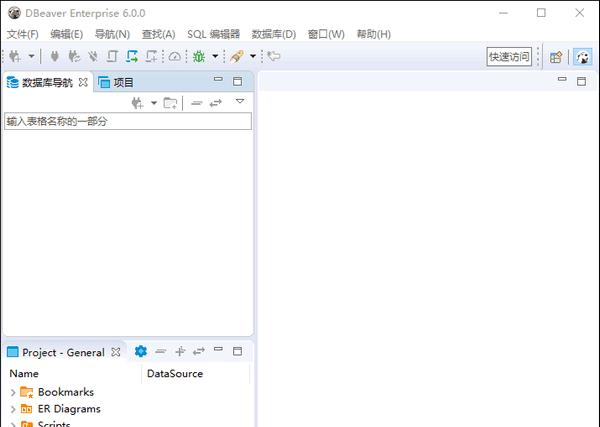600x427 pixels.
Task: Open SQL Editor script icon in toolbar
Action: click(x=112, y=57)
